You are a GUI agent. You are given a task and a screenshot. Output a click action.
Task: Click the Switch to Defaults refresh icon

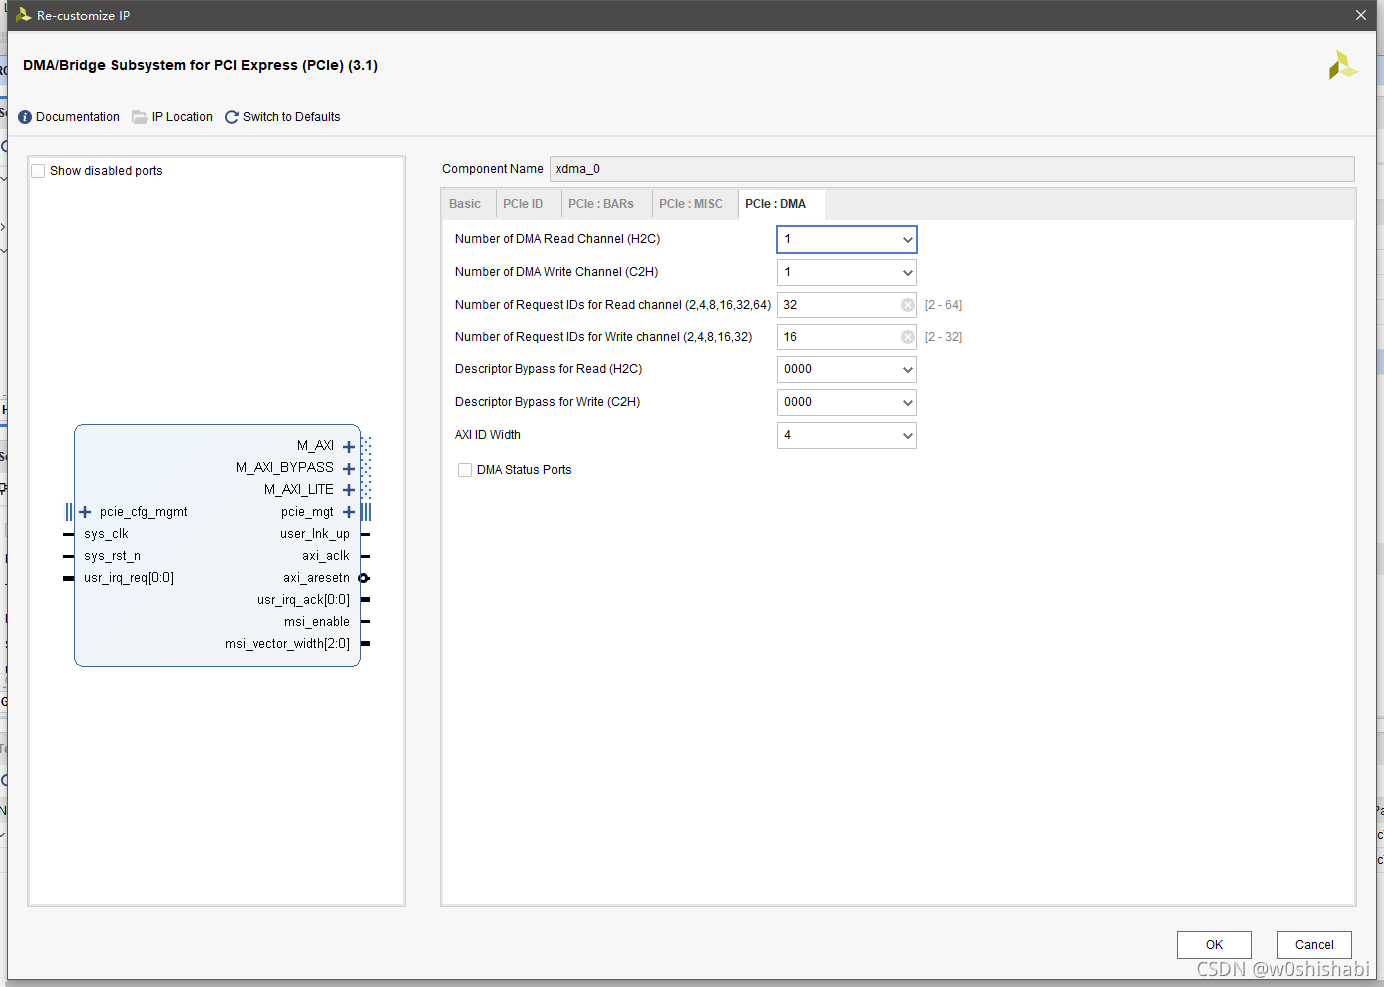(x=232, y=117)
